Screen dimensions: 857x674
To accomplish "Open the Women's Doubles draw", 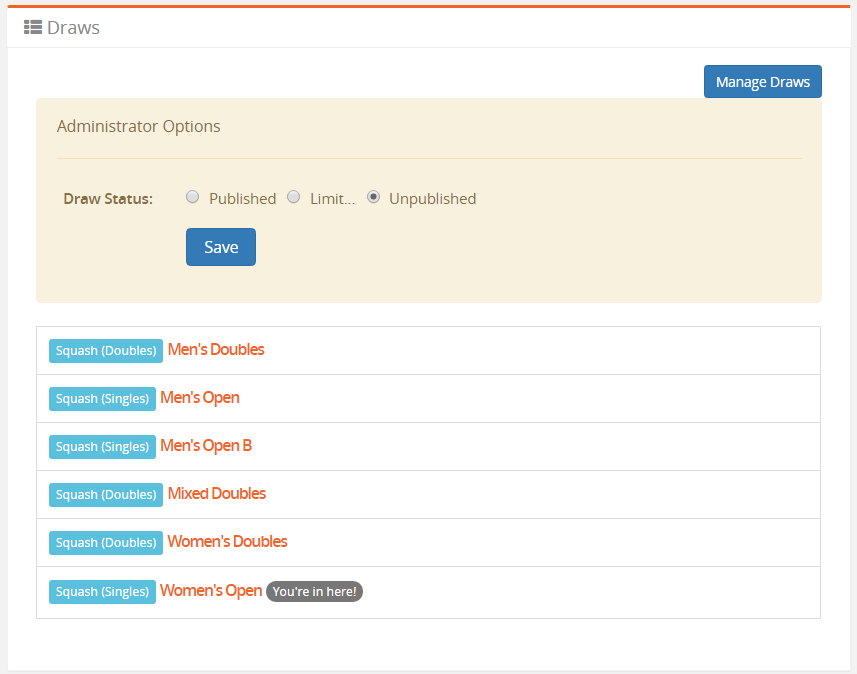I will (227, 541).
